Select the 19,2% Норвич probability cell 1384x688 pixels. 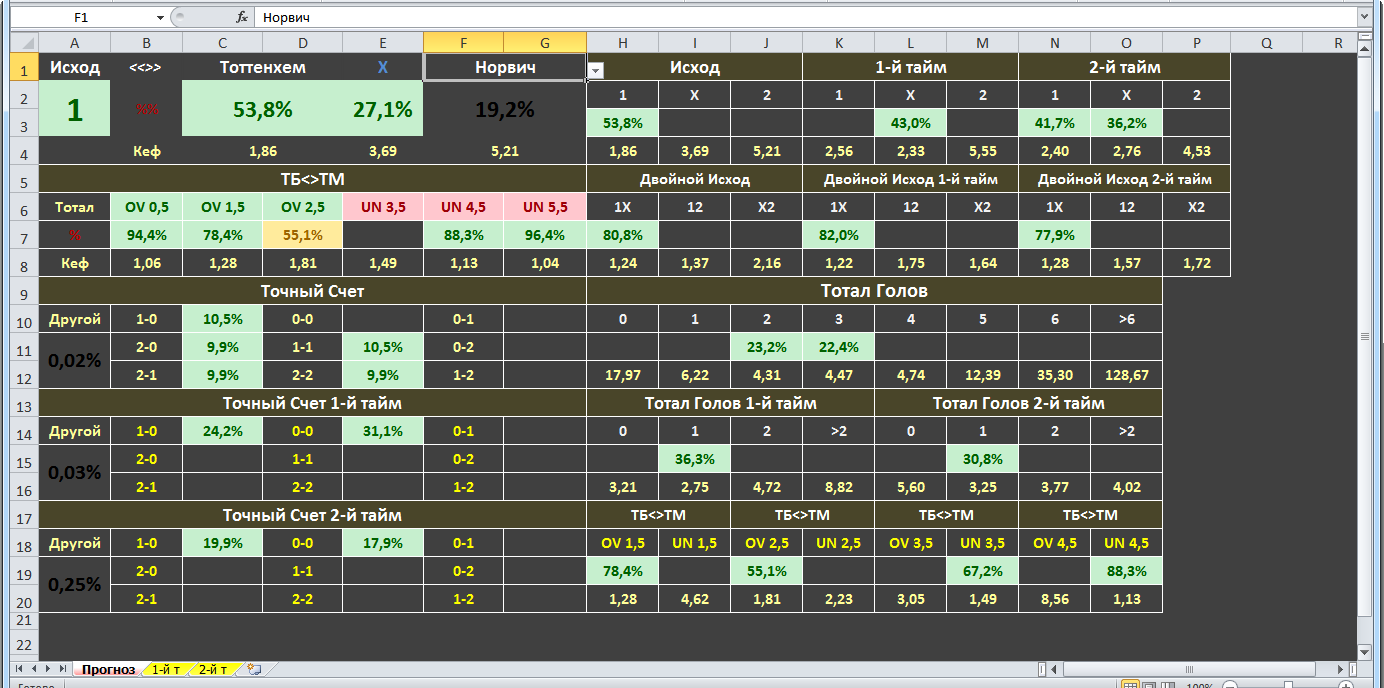(505, 110)
